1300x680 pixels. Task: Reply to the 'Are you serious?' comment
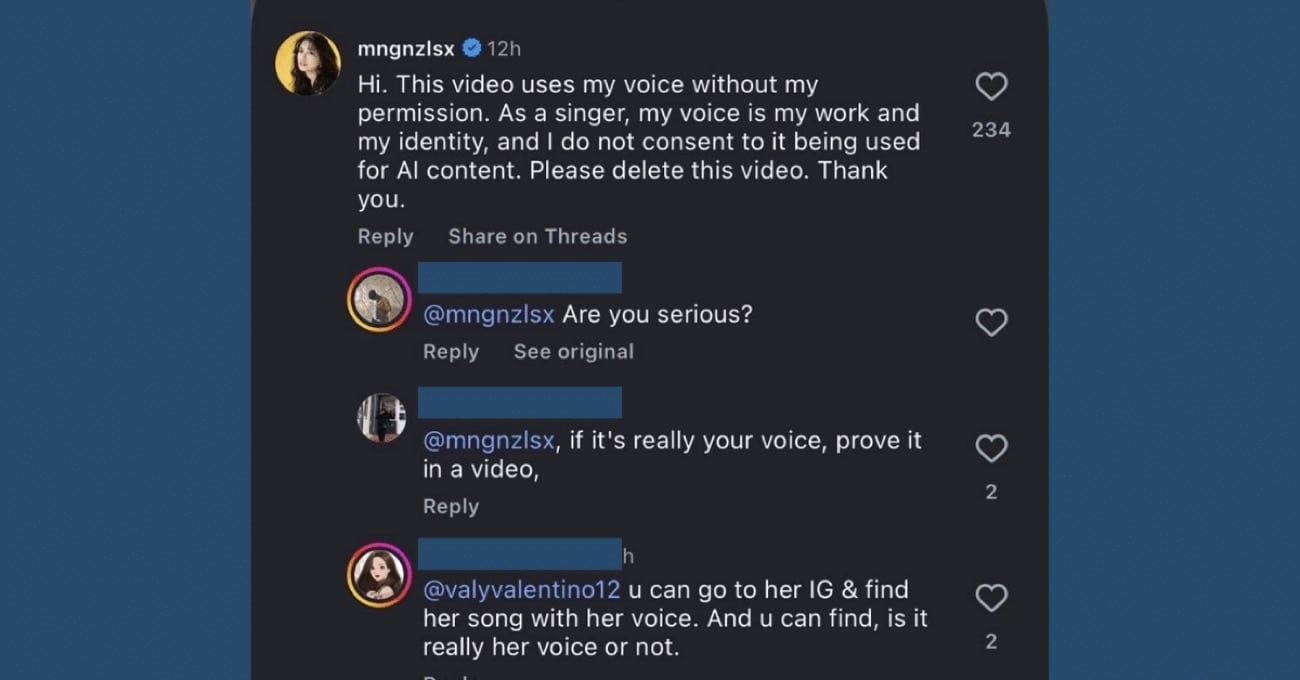[451, 351]
